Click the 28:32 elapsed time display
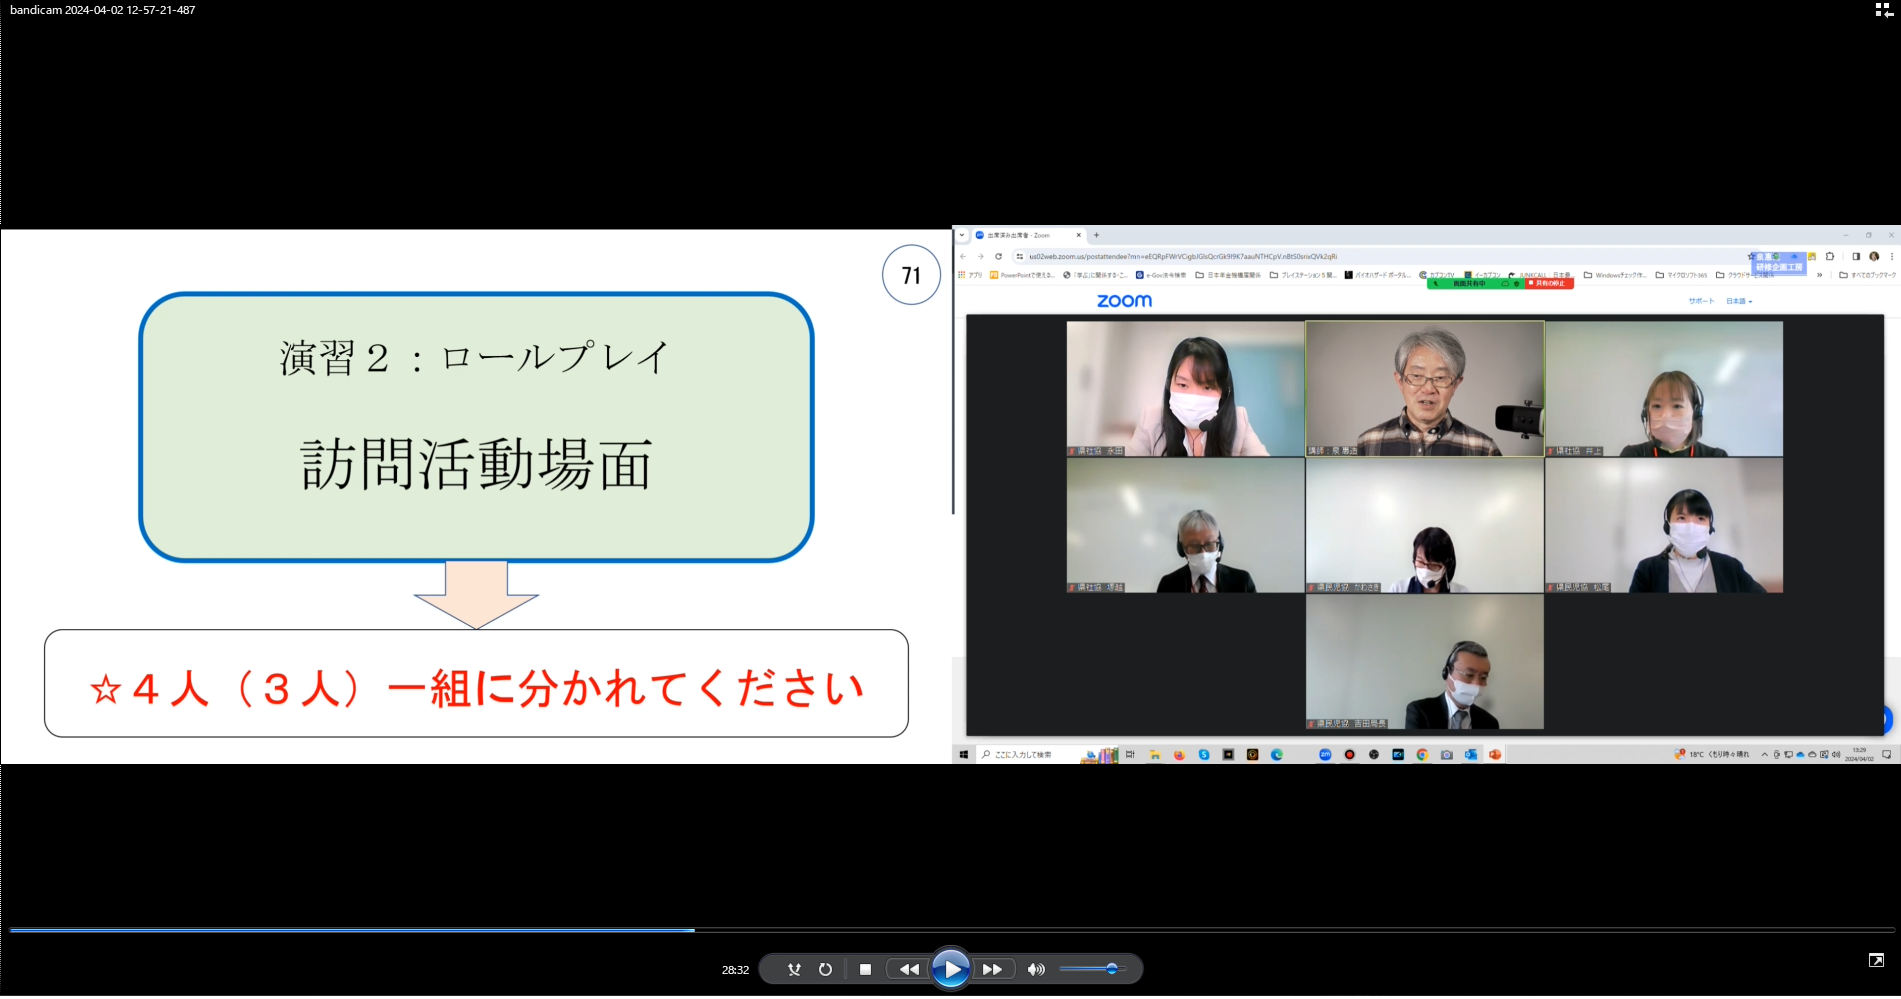 coord(735,970)
